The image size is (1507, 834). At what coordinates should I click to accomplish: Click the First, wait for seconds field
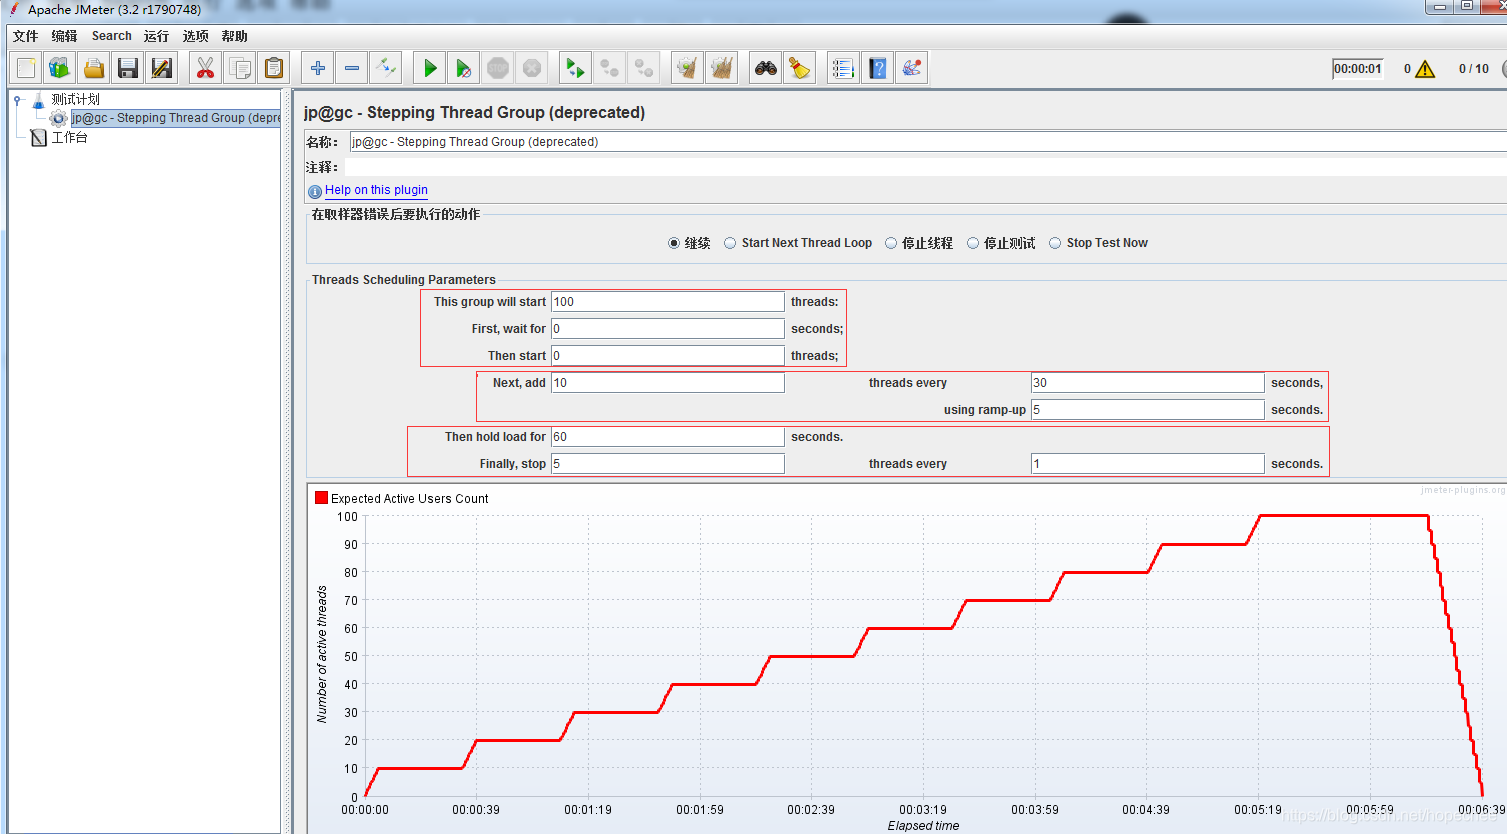click(668, 329)
